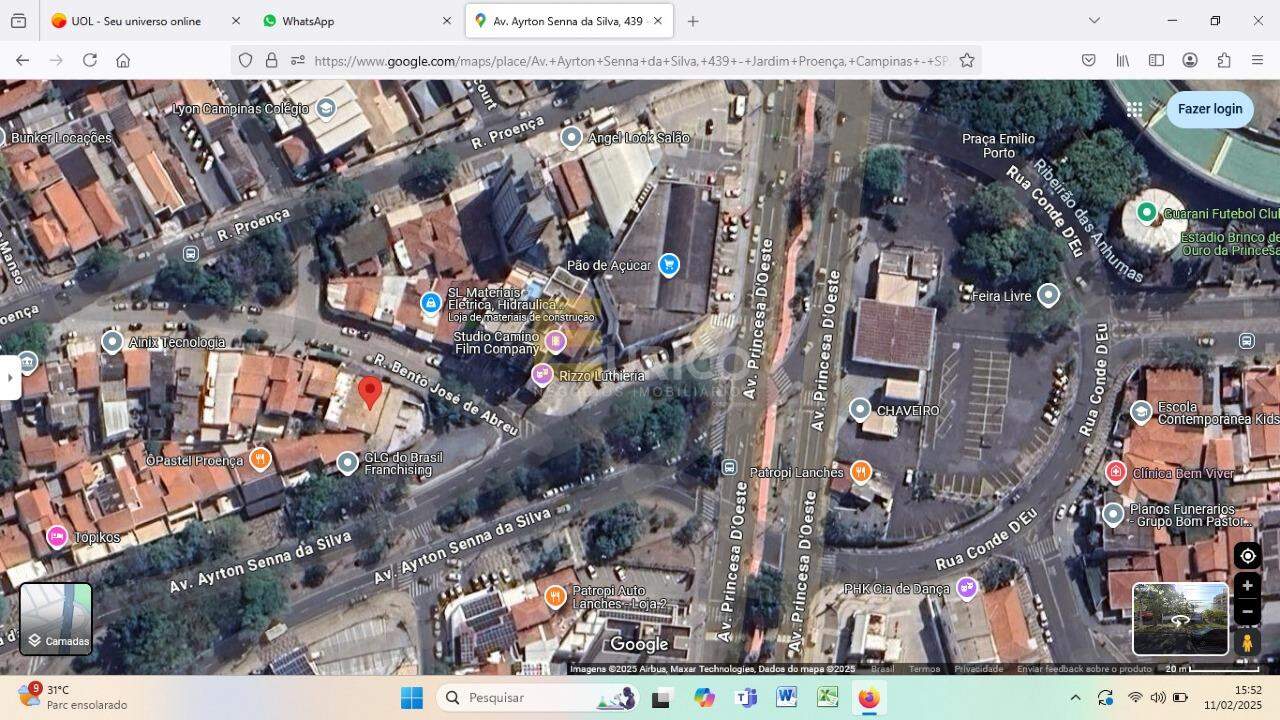This screenshot has height=720, width=1280.
Task: Zoom out with the minus button
Action: (x=1247, y=612)
